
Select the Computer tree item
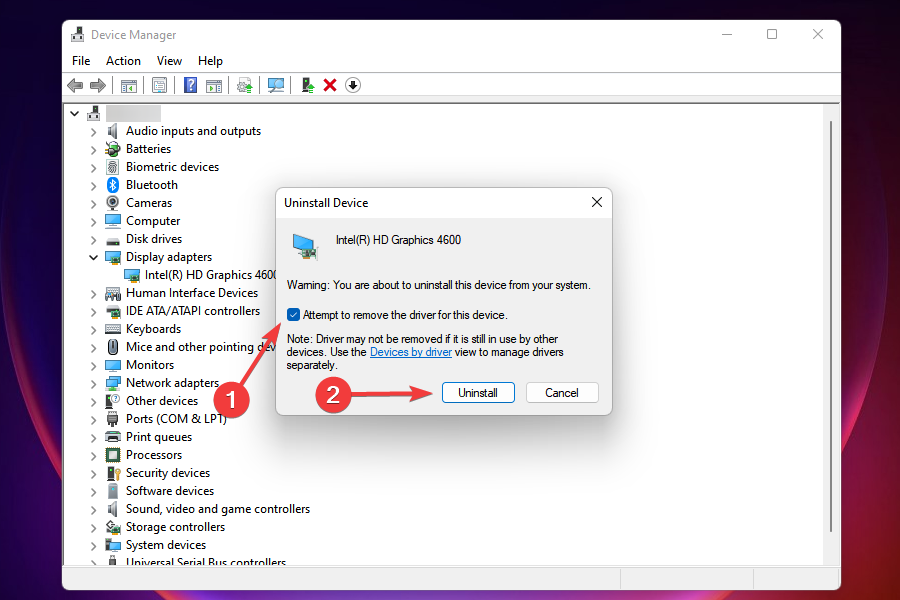[x=153, y=221]
